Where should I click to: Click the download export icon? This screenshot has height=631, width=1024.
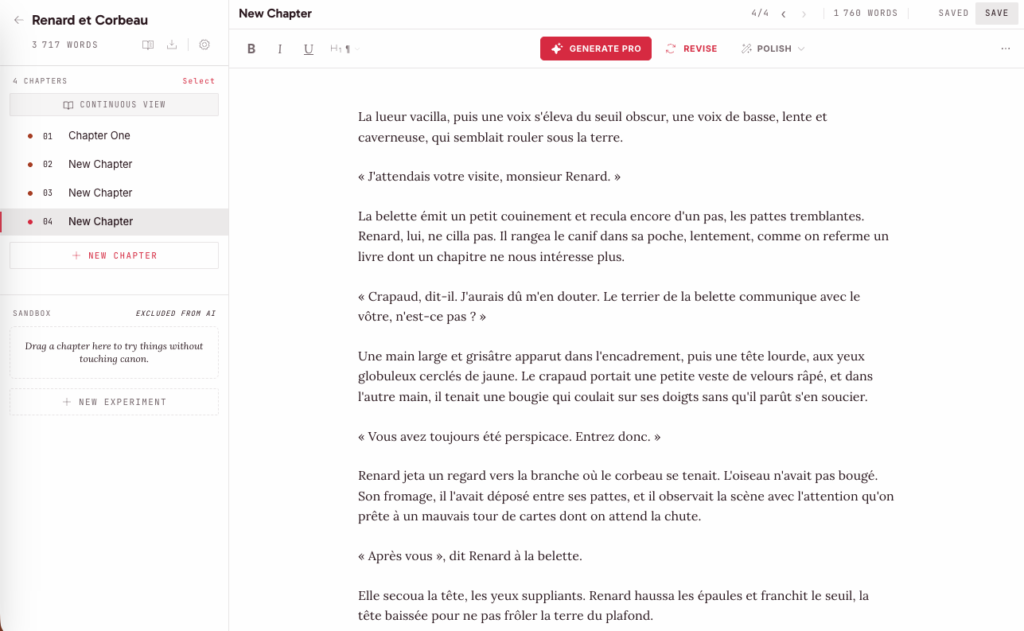(172, 44)
